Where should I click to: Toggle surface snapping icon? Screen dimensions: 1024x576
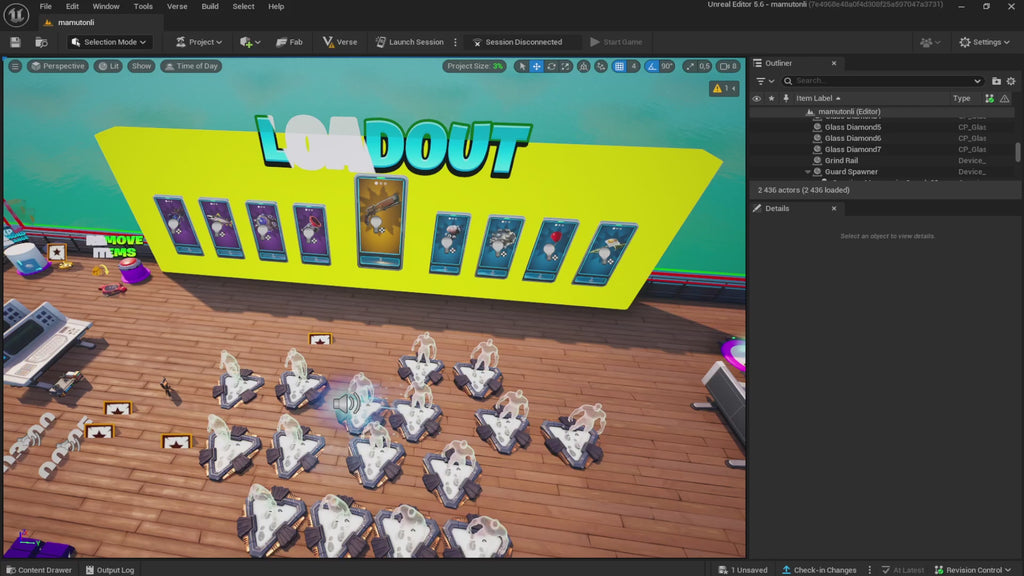pyautogui.click(x=601, y=66)
